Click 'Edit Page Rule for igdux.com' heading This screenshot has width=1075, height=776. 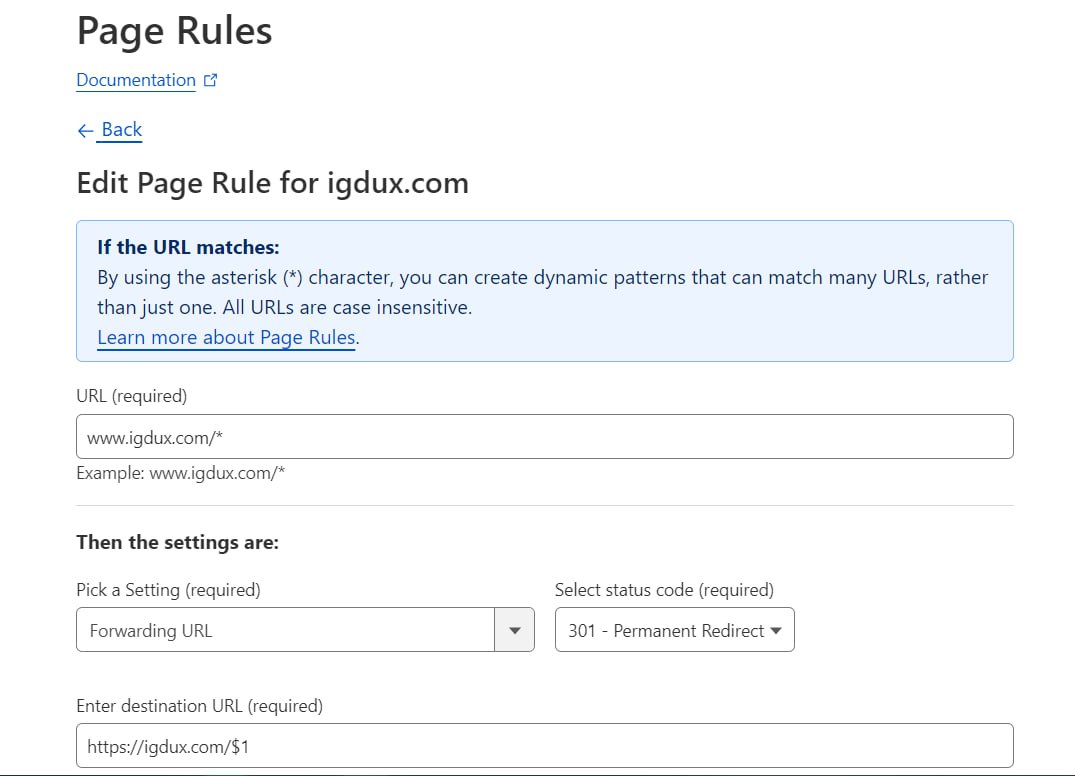(x=272, y=183)
